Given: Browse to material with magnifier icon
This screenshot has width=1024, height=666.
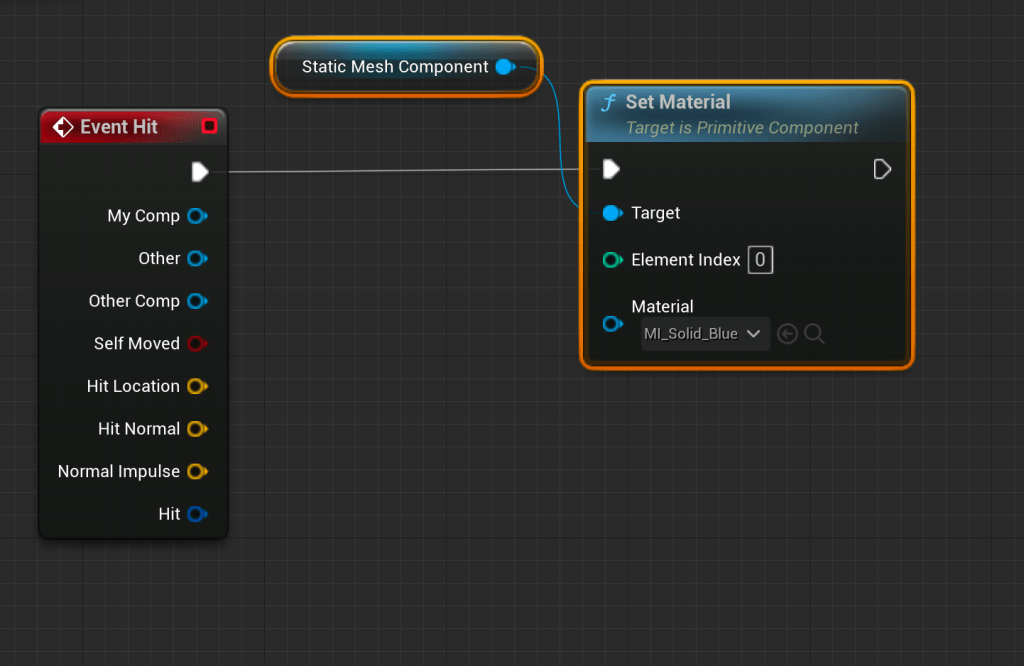Looking at the screenshot, I should pyautogui.click(x=814, y=334).
